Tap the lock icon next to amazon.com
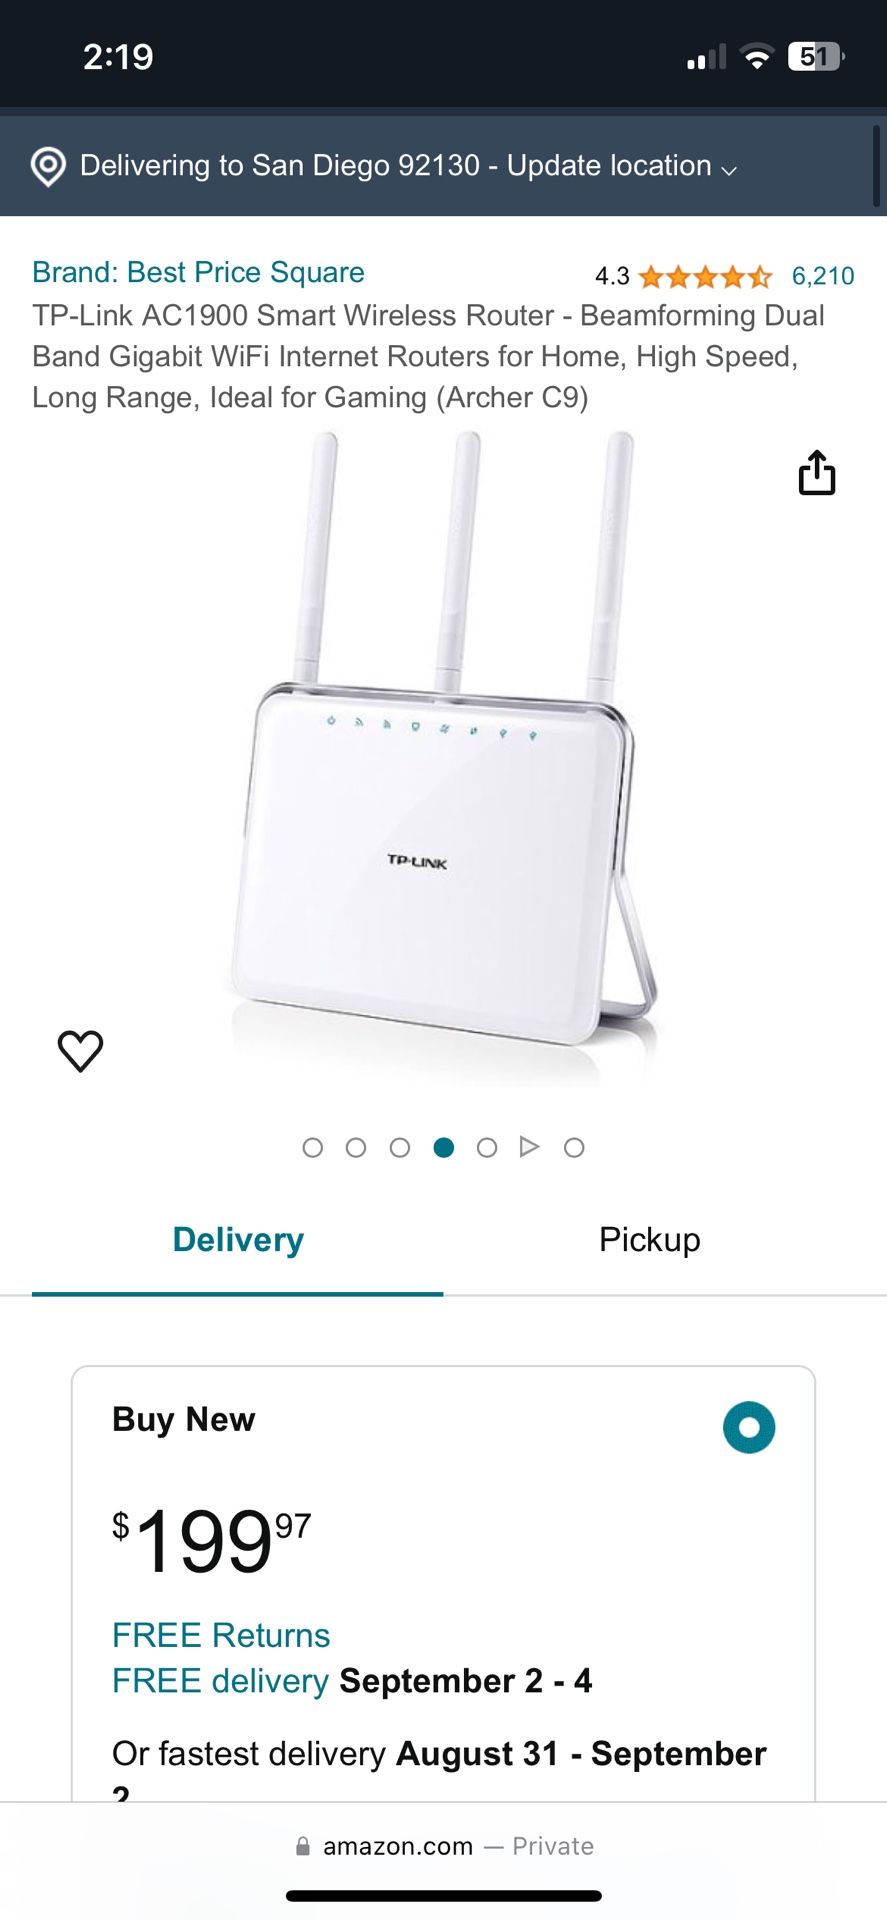Viewport: 887px width, 1920px height. coord(302,1846)
